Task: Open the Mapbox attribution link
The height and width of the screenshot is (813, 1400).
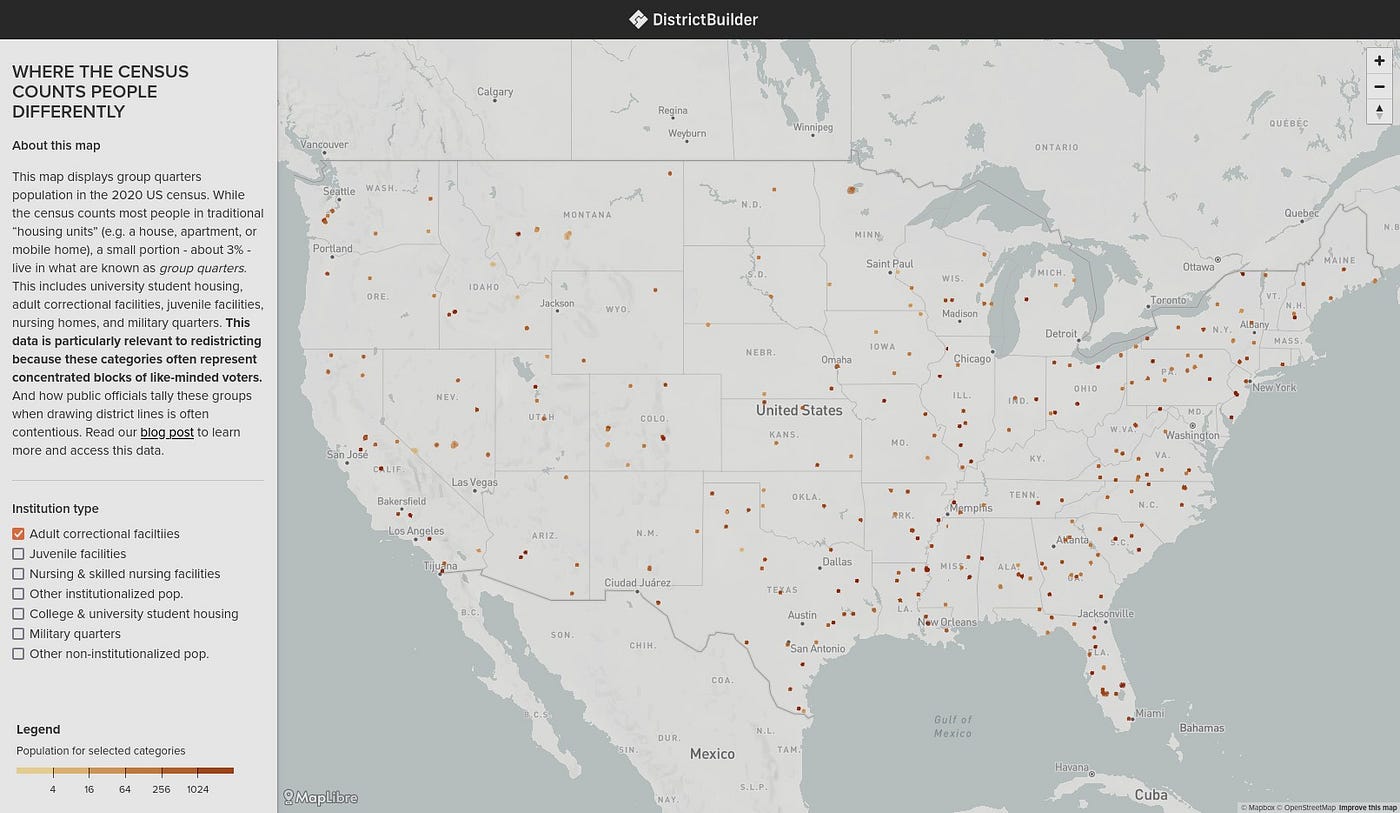Action: pyautogui.click(x=1256, y=807)
